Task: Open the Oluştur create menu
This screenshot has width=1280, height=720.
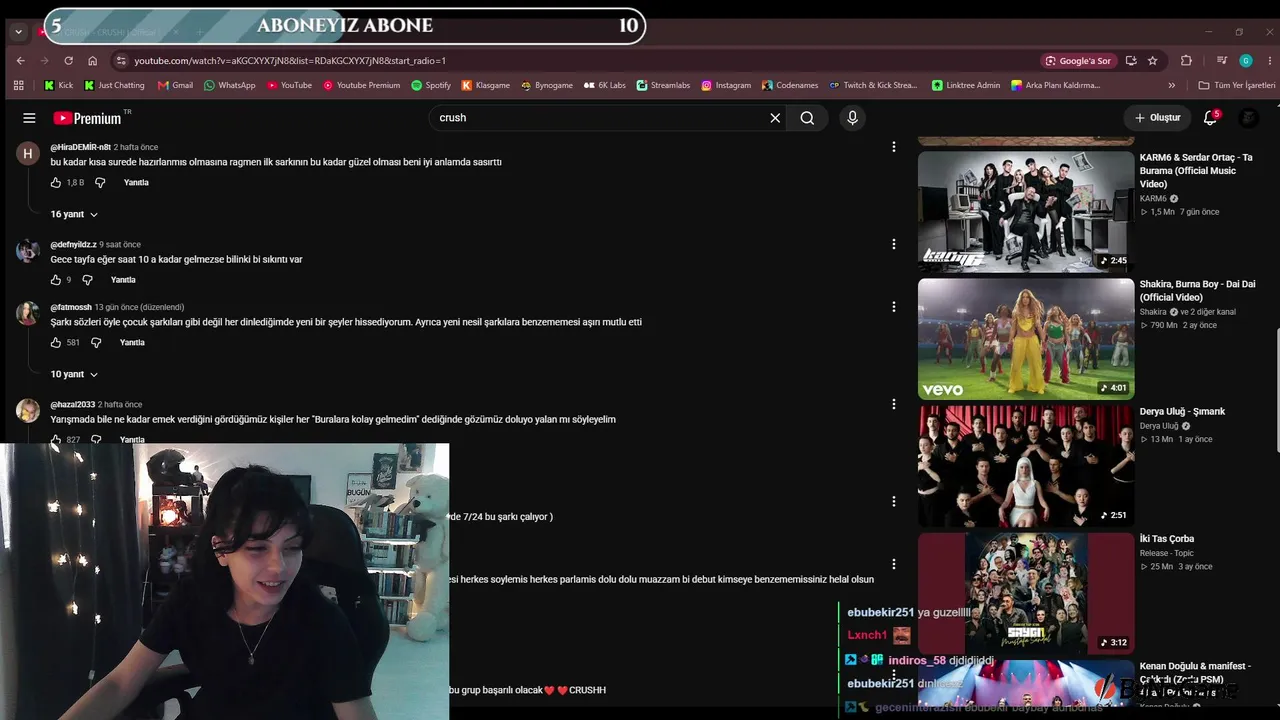Action: [1157, 118]
